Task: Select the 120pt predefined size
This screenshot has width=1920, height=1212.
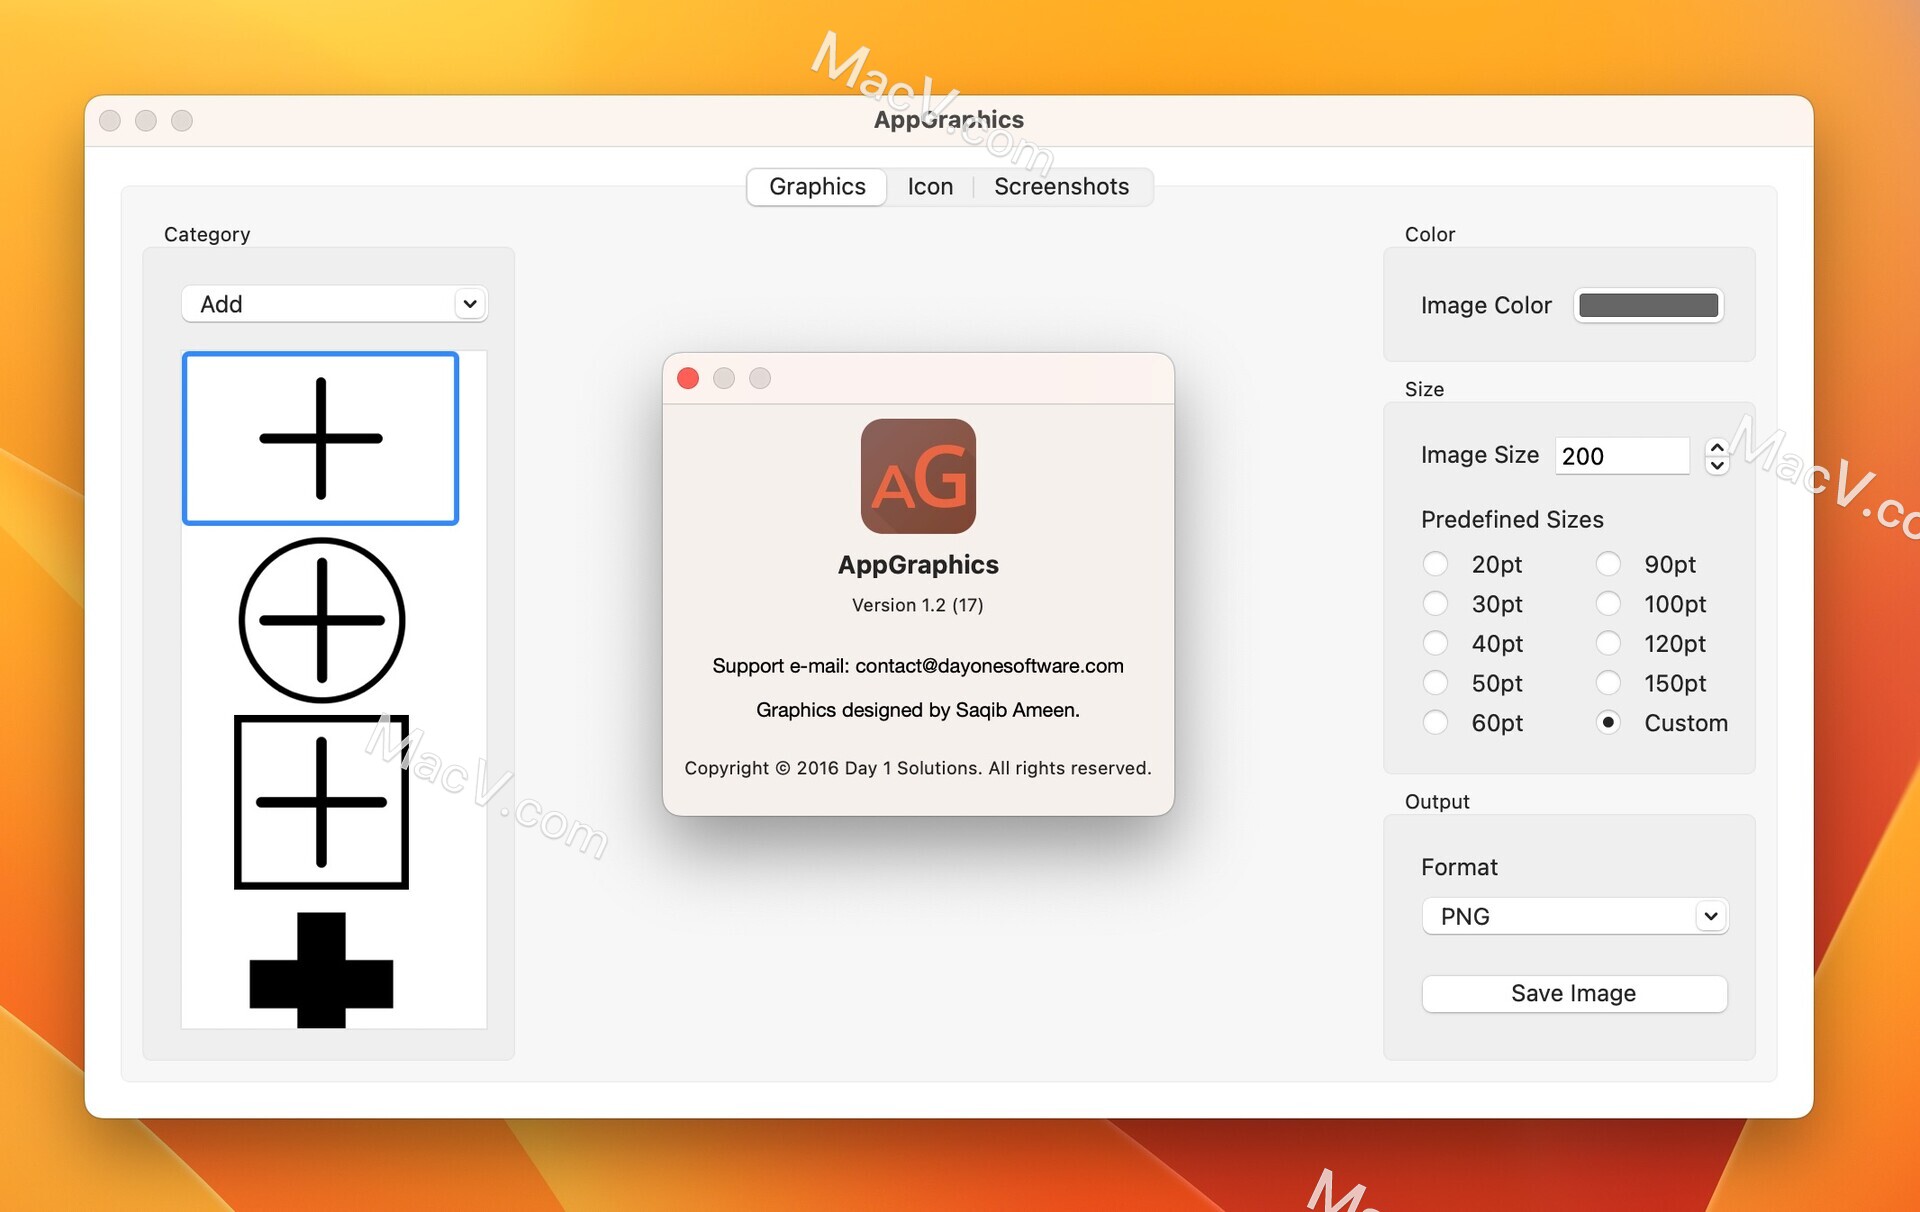Action: click(1608, 643)
